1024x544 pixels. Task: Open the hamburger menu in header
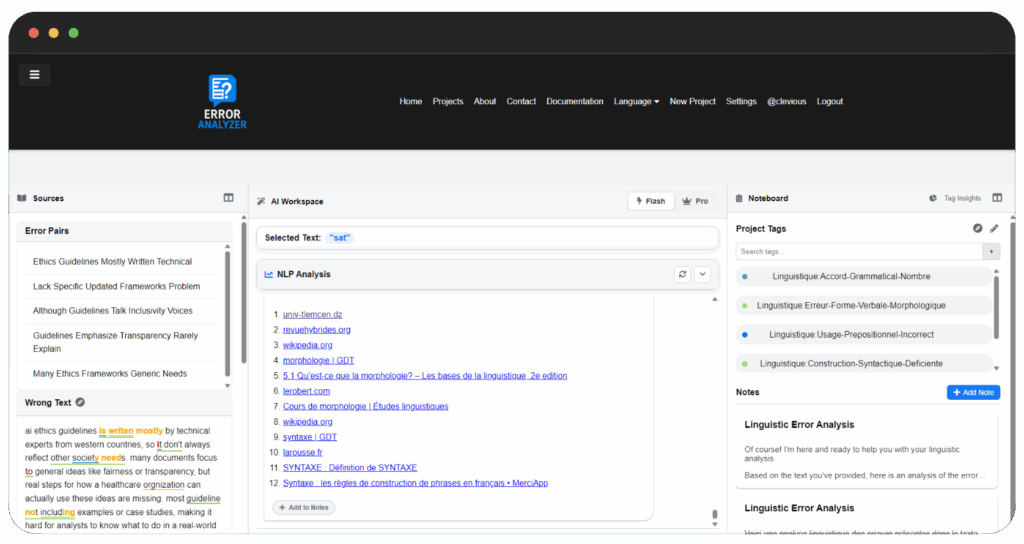click(x=35, y=74)
